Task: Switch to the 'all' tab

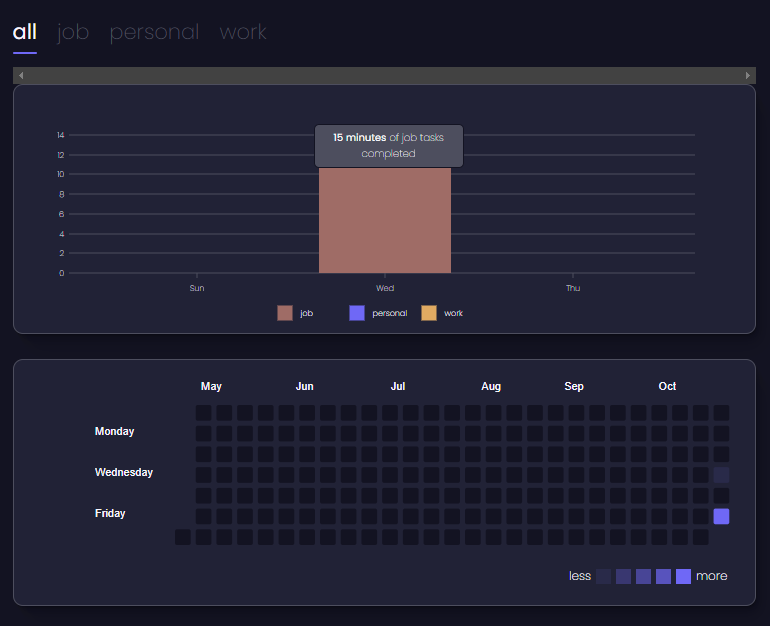Action: (25, 32)
